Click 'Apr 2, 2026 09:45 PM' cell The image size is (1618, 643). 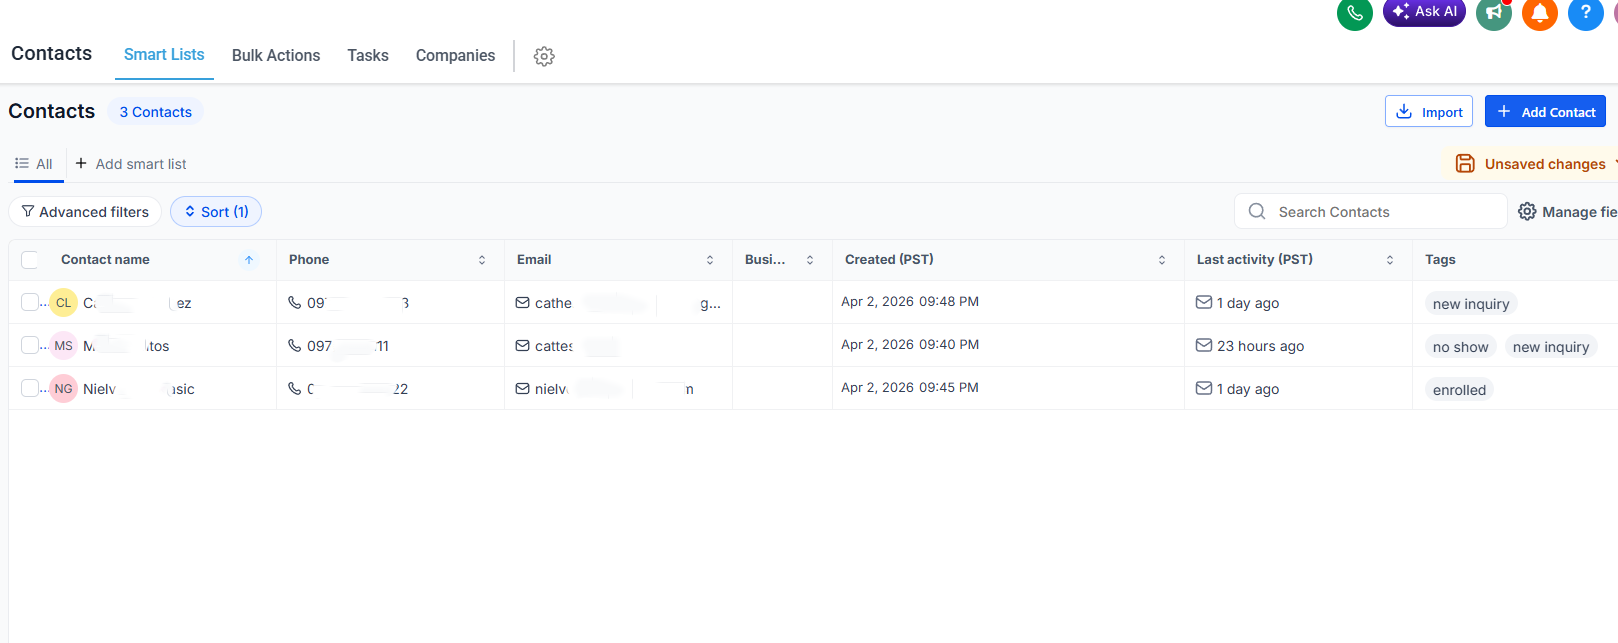tap(910, 387)
